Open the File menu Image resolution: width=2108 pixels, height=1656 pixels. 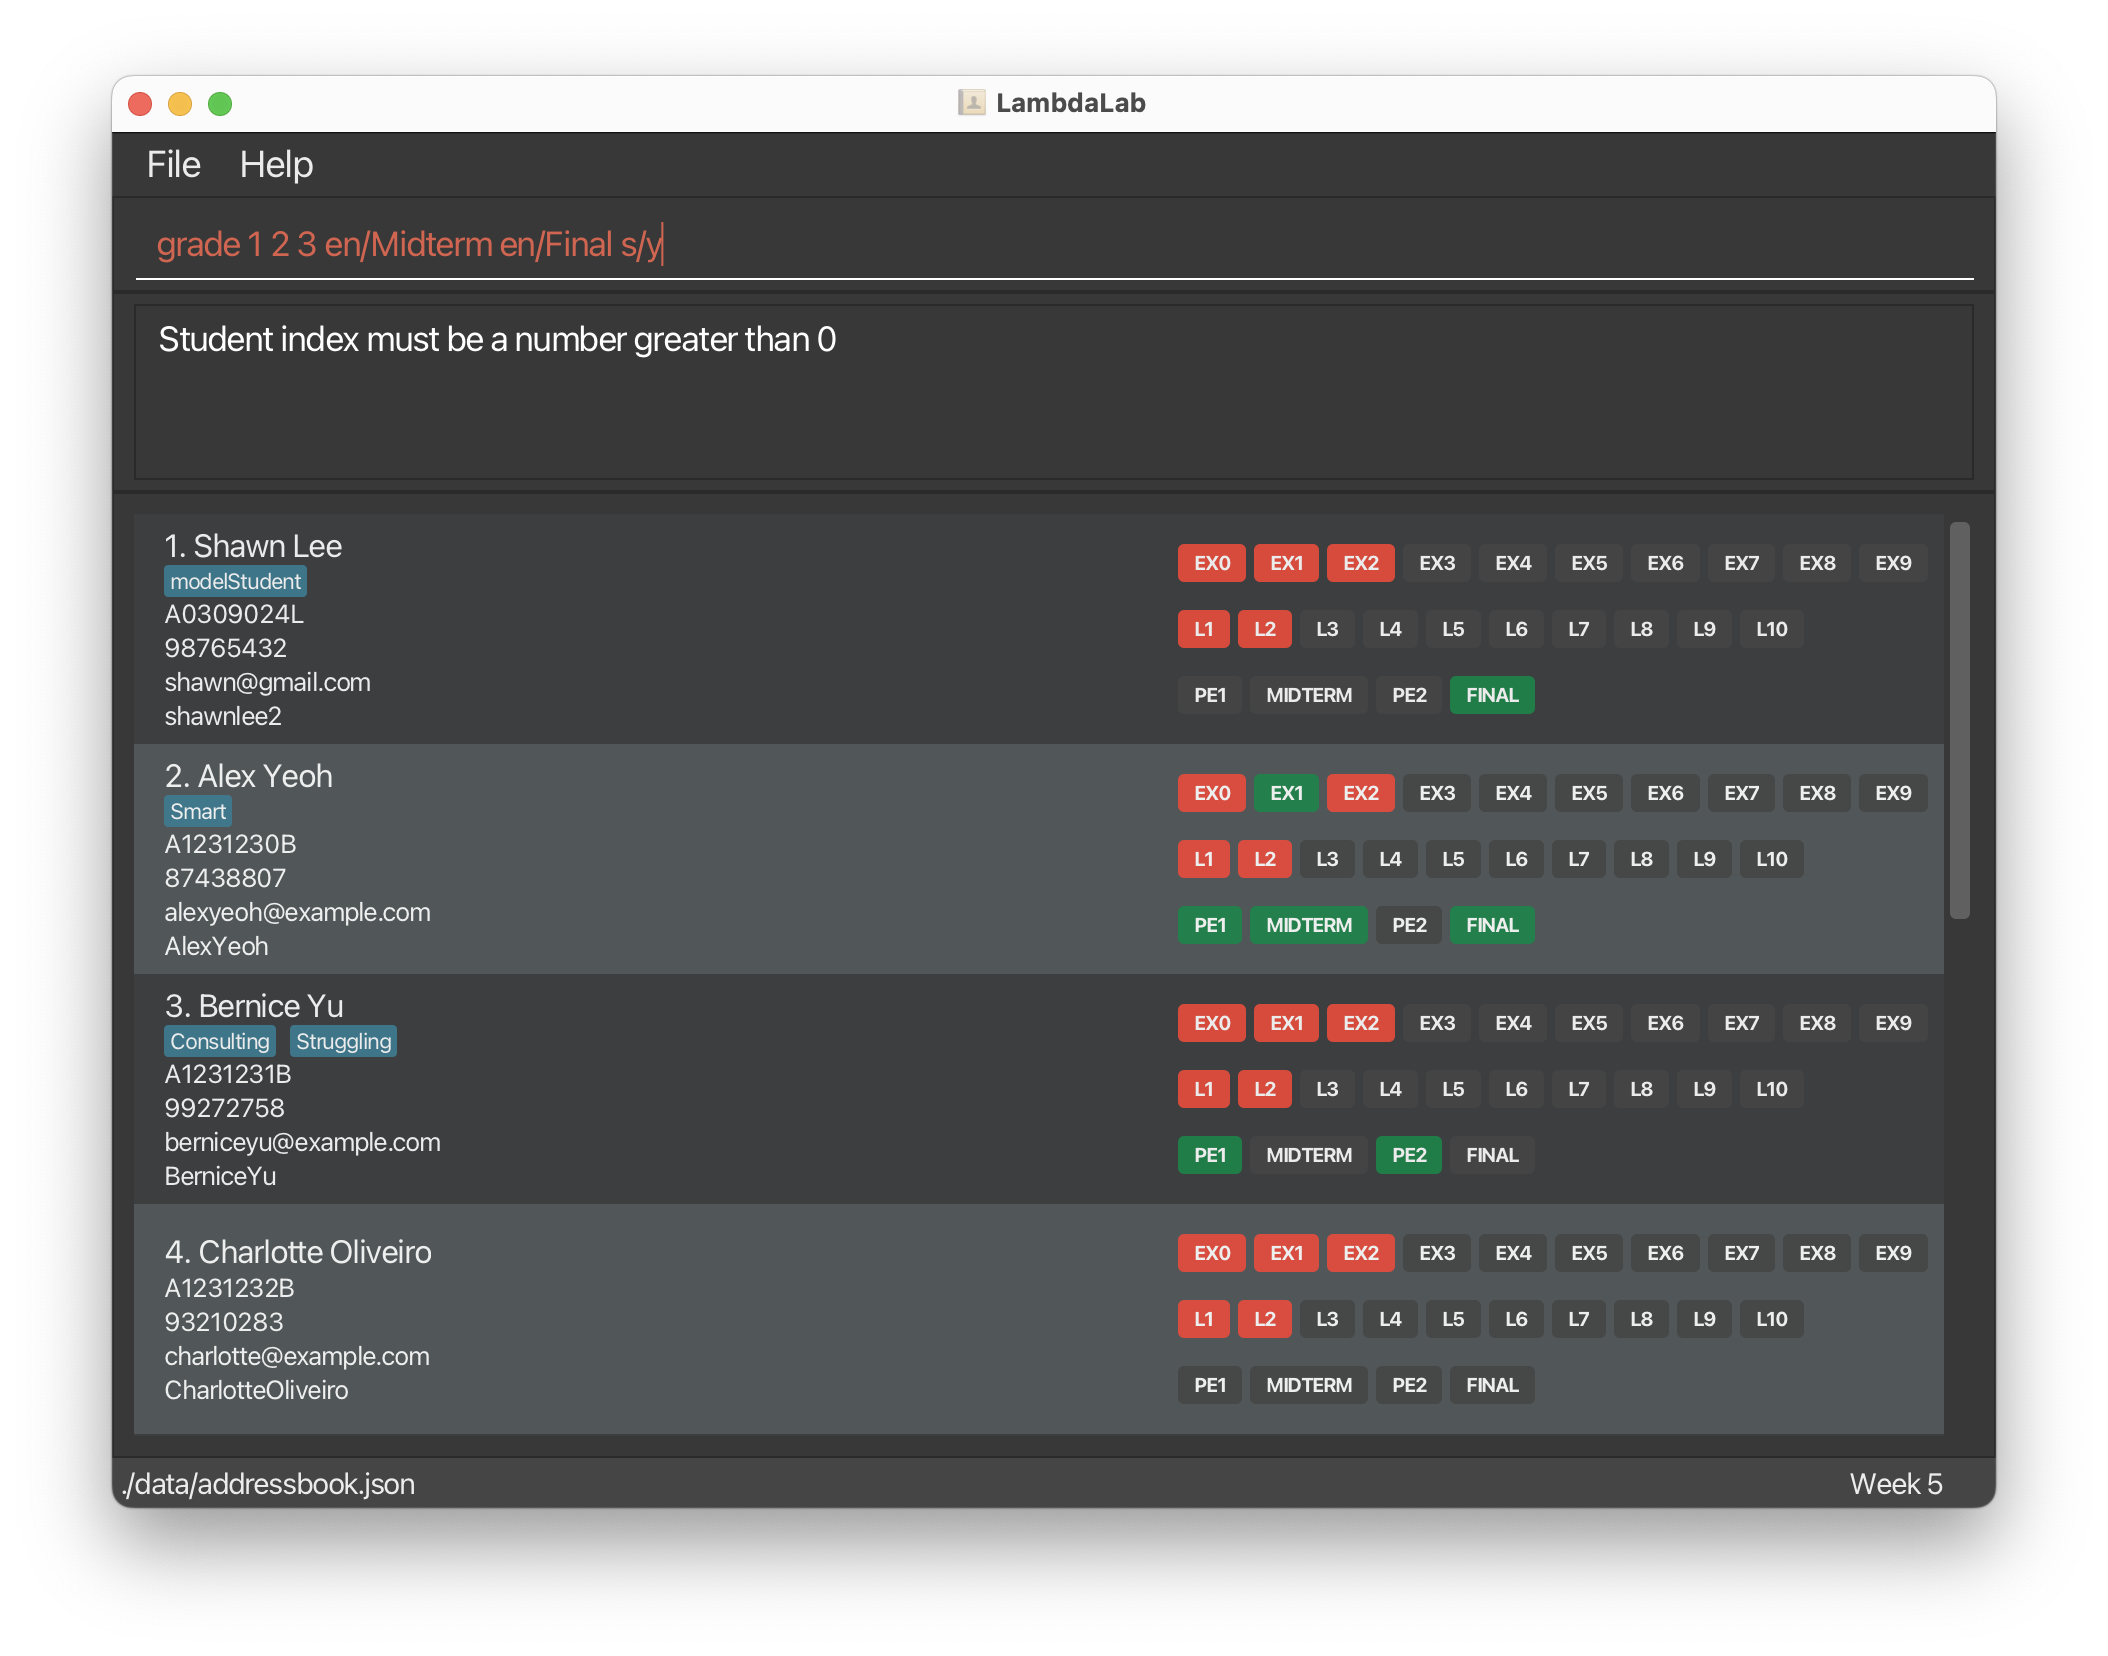(173, 165)
